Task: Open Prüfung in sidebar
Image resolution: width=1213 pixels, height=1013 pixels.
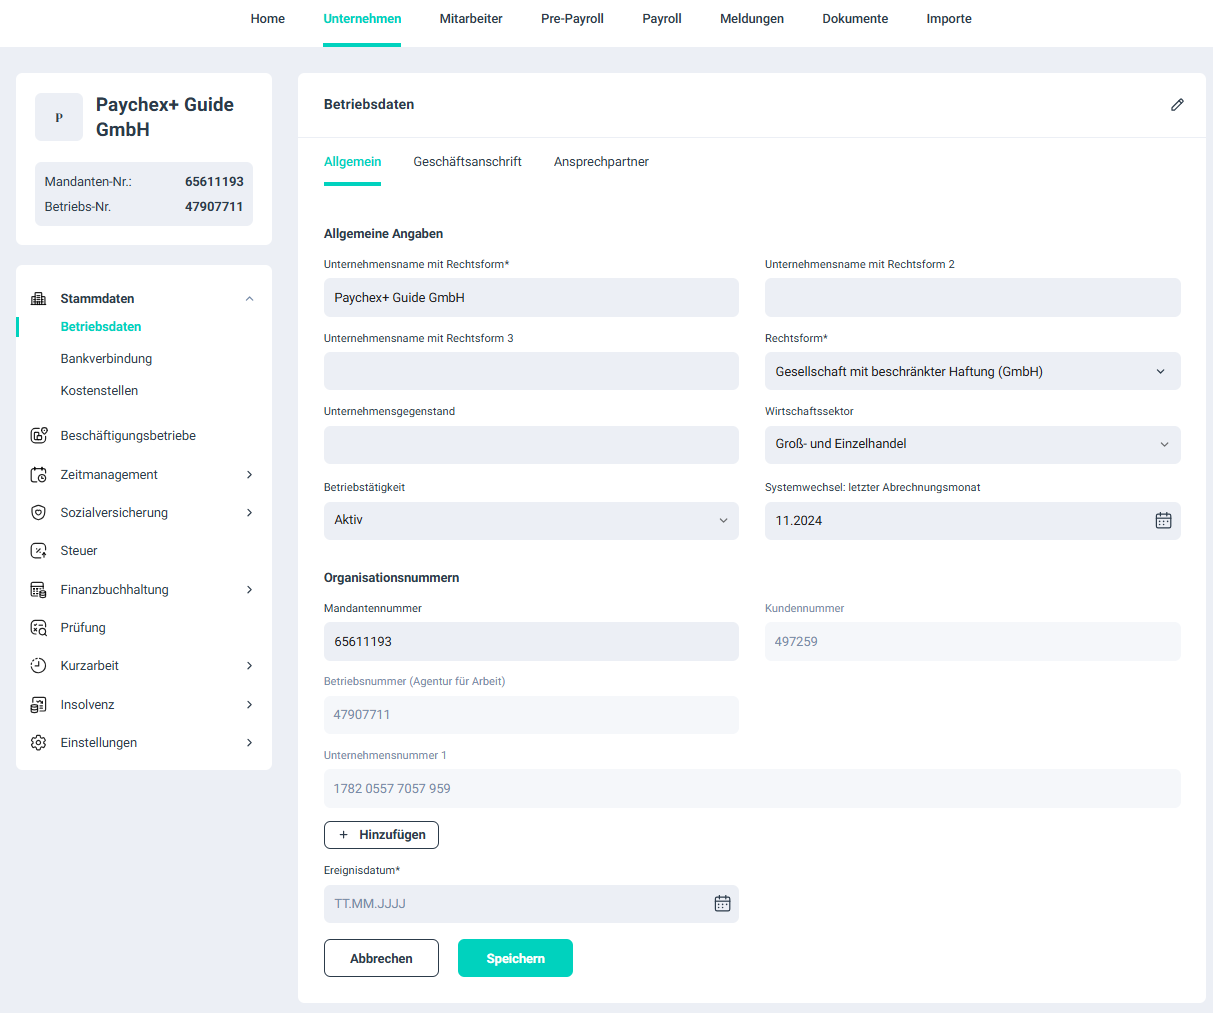Action: coord(83,628)
